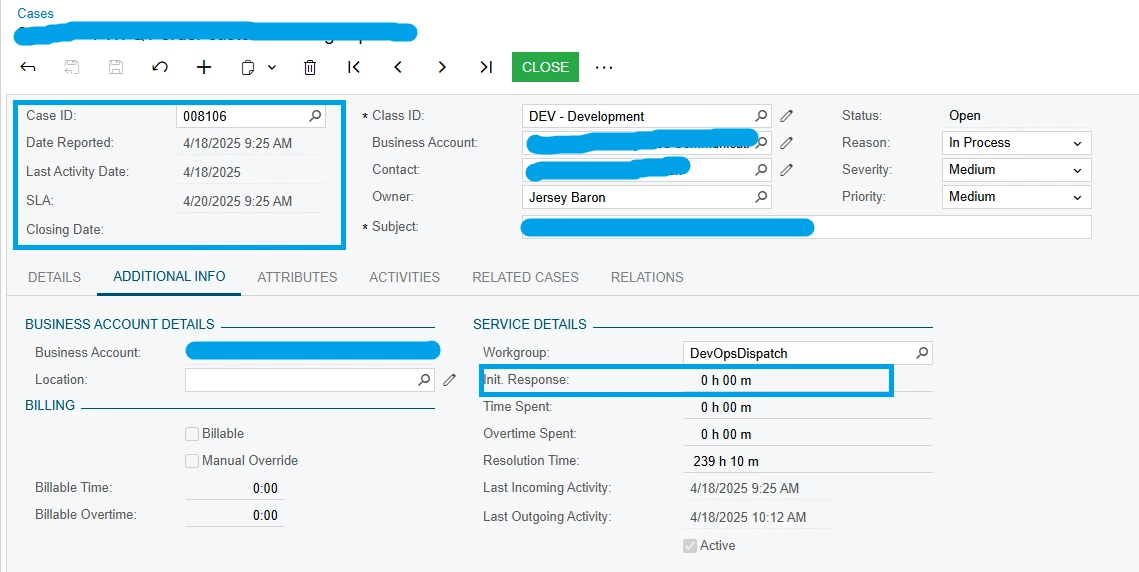This screenshot has width=1139, height=572.
Task: Click the Workgroup lookup magnifier
Action: [x=922, y=353]
